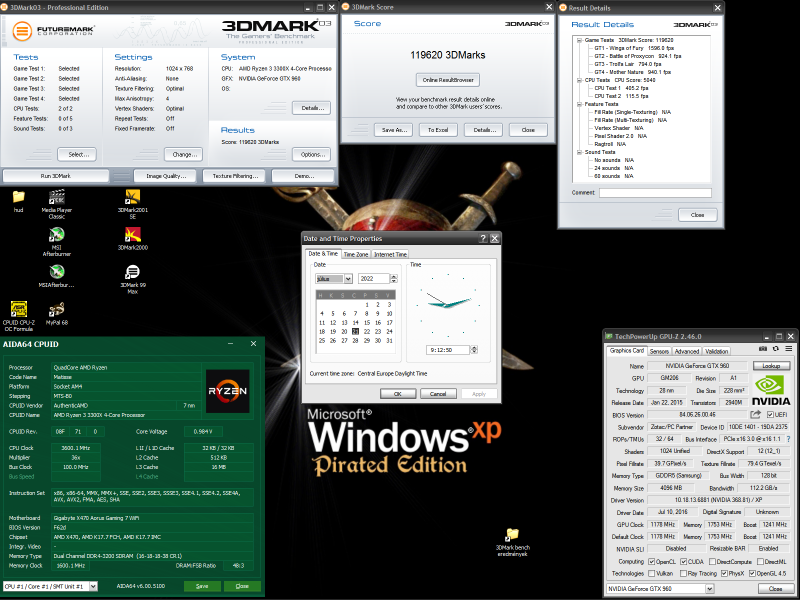Click Change... button under Settings
Viewport: 800px width, 600px height.
[184, 154]
